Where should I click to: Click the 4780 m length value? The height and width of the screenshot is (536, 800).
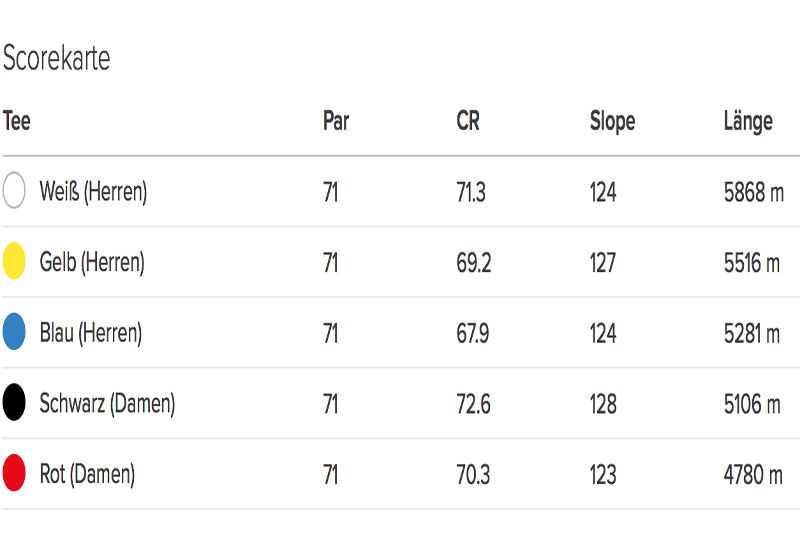tap(753, 475)
